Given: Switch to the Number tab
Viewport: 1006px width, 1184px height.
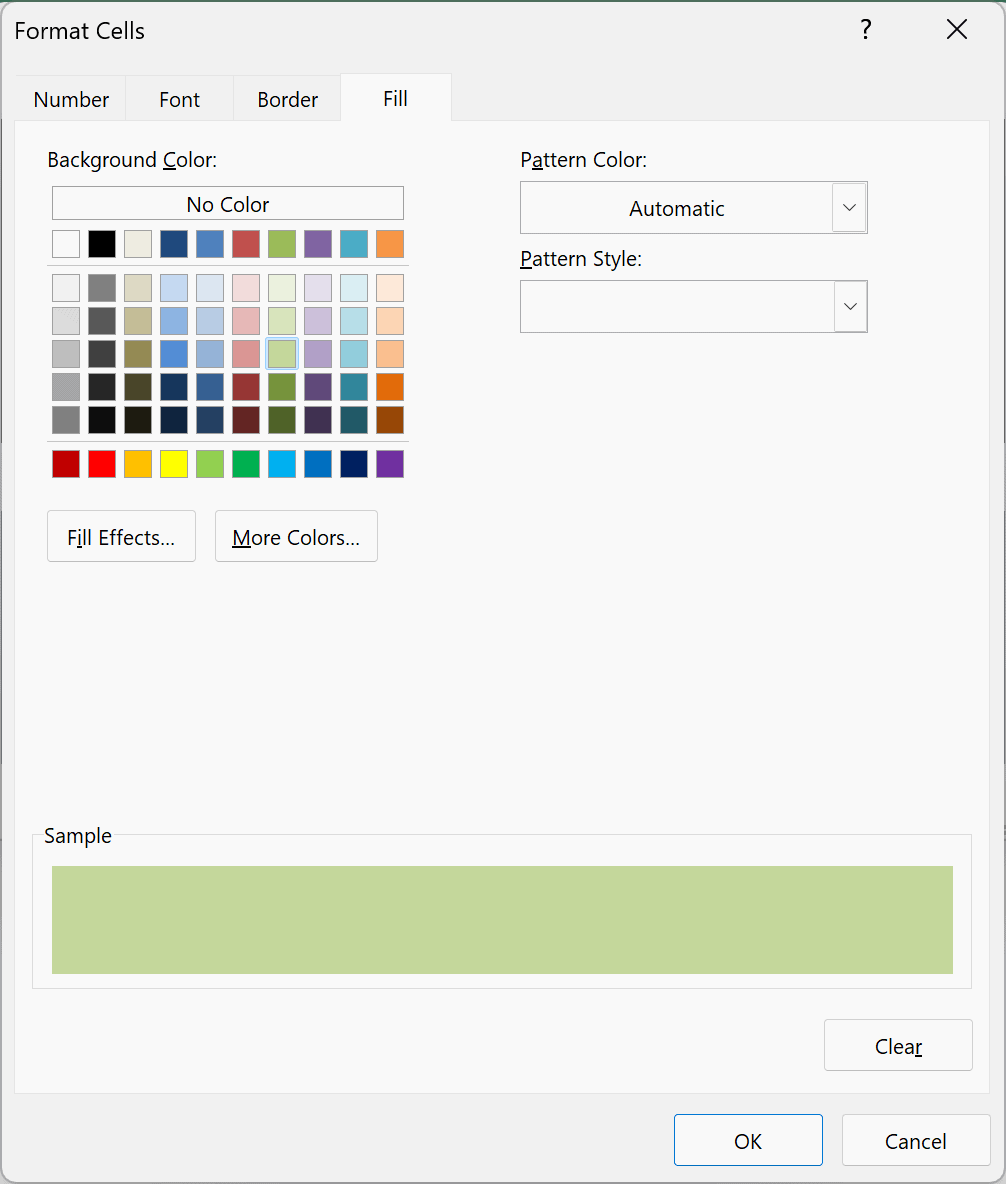Looking at the screenshot, I should tap(71, 99).
